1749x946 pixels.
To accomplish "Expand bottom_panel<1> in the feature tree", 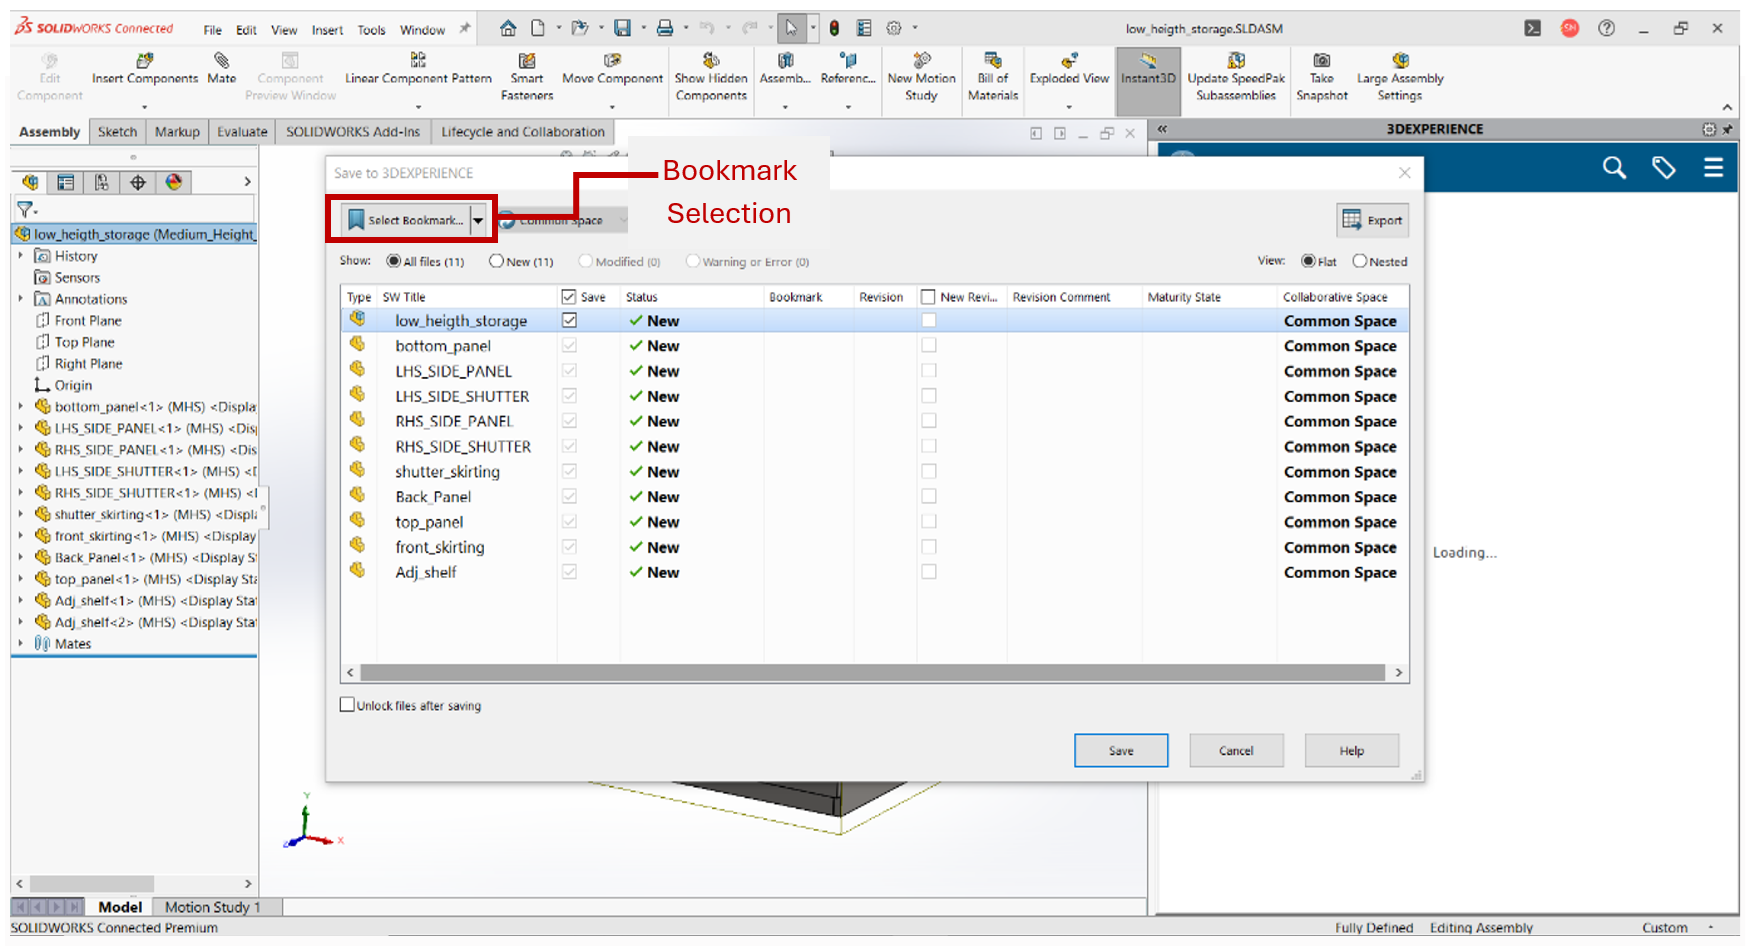I will 20,407.
